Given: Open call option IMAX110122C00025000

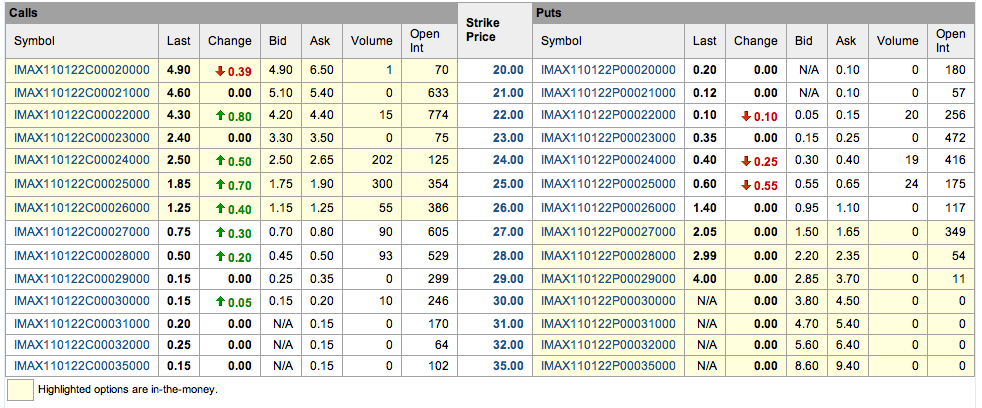Looking at the screenshot, I should (81, 185).
